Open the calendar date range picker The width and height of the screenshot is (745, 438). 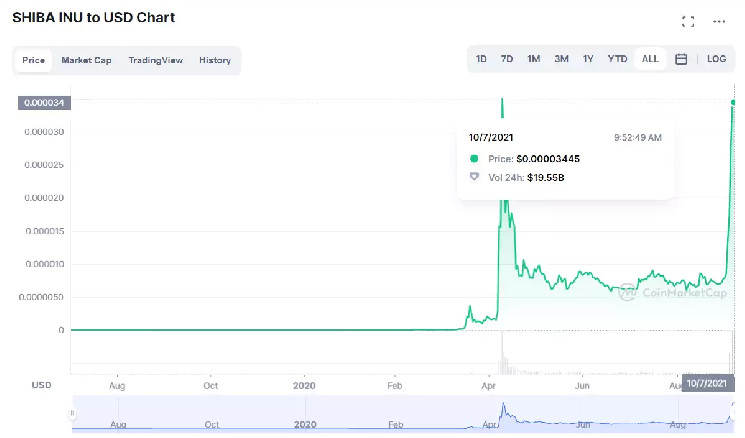click(x=681, y=59)
